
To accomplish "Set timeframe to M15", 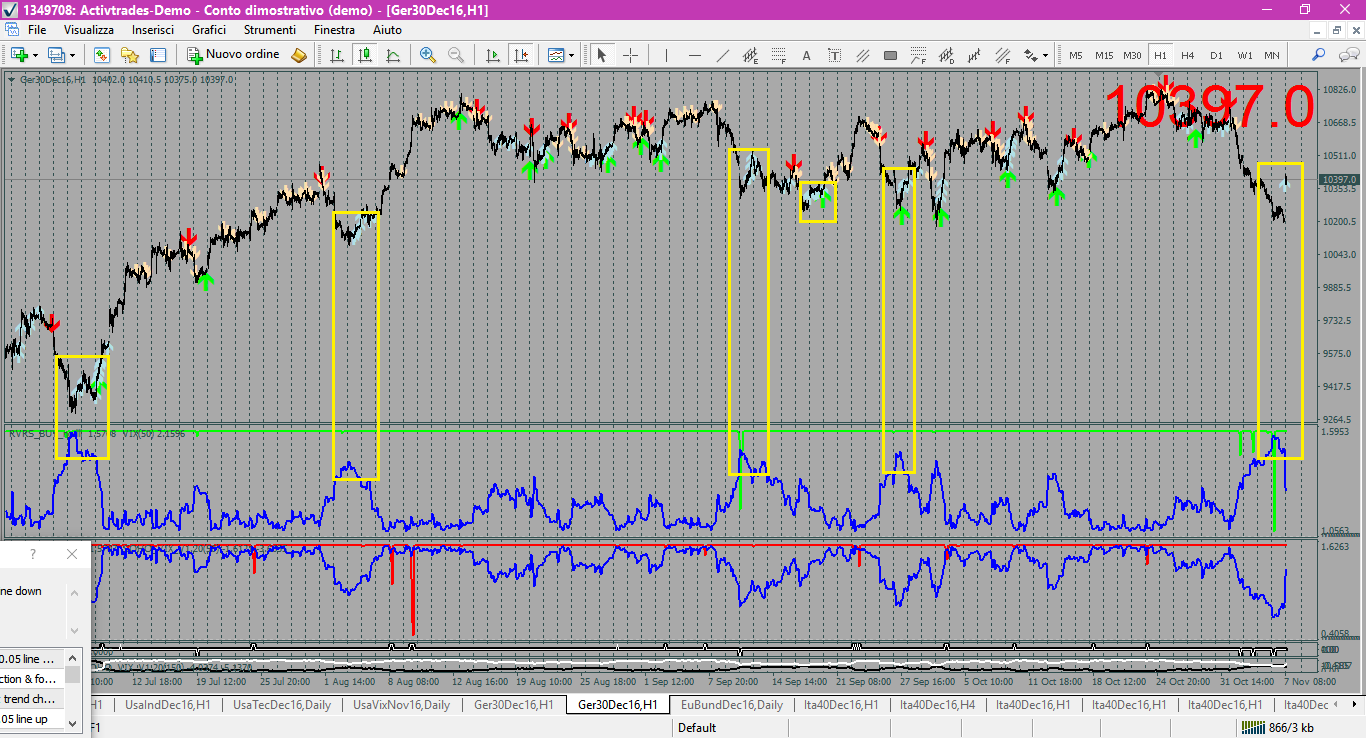I will point(1104,55).
